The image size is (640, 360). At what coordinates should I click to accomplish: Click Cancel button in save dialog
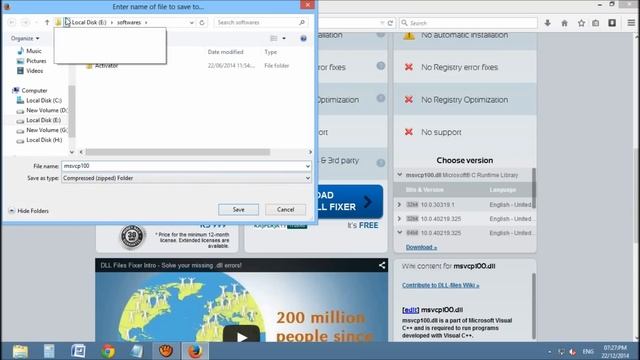(x=285, y=209)
